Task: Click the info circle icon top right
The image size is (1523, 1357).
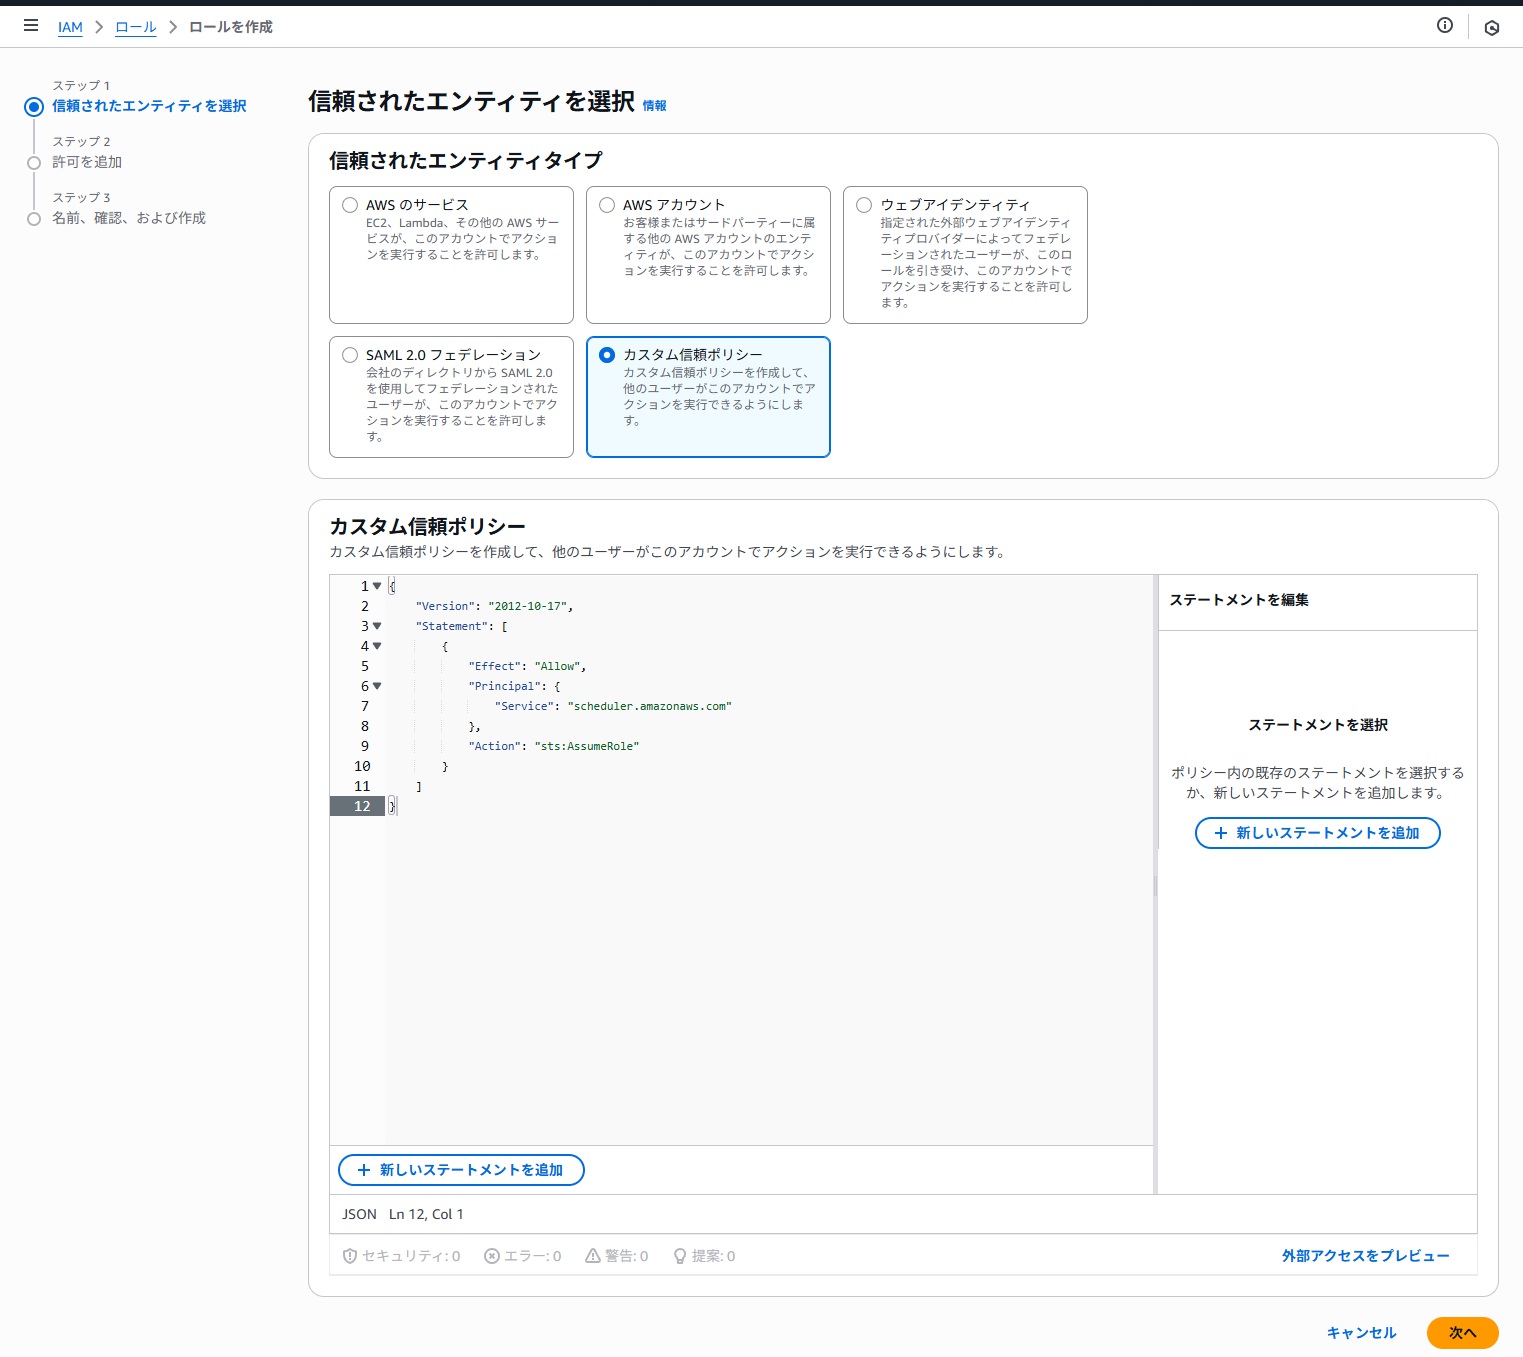Action: click(x=1444, y=26)
